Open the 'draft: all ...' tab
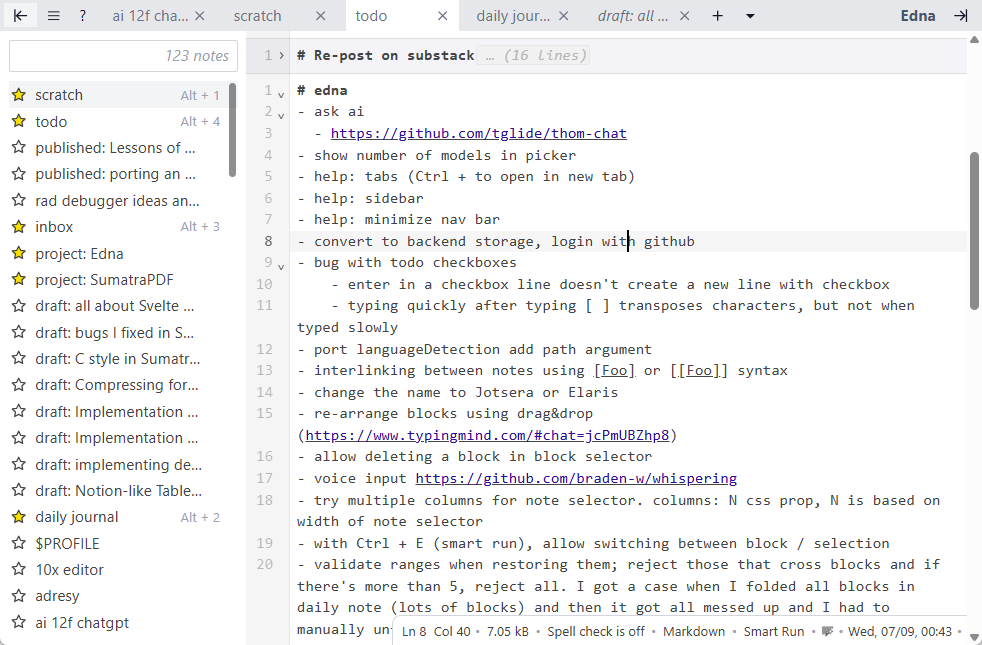 pyautogui.click(x=633, y=16)
